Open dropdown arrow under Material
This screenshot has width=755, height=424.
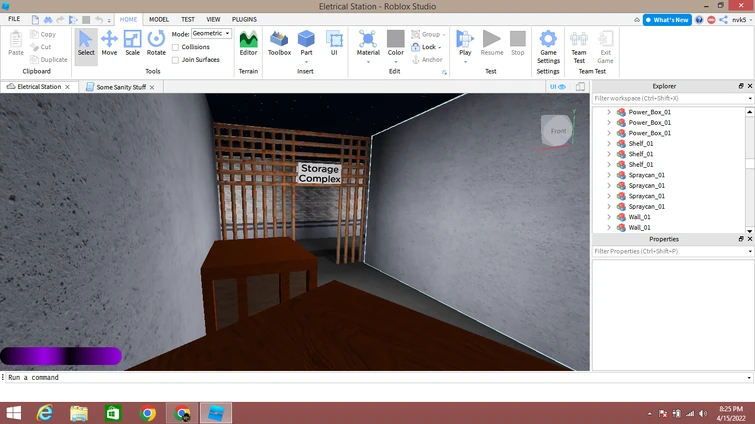[x=368, y=62]
